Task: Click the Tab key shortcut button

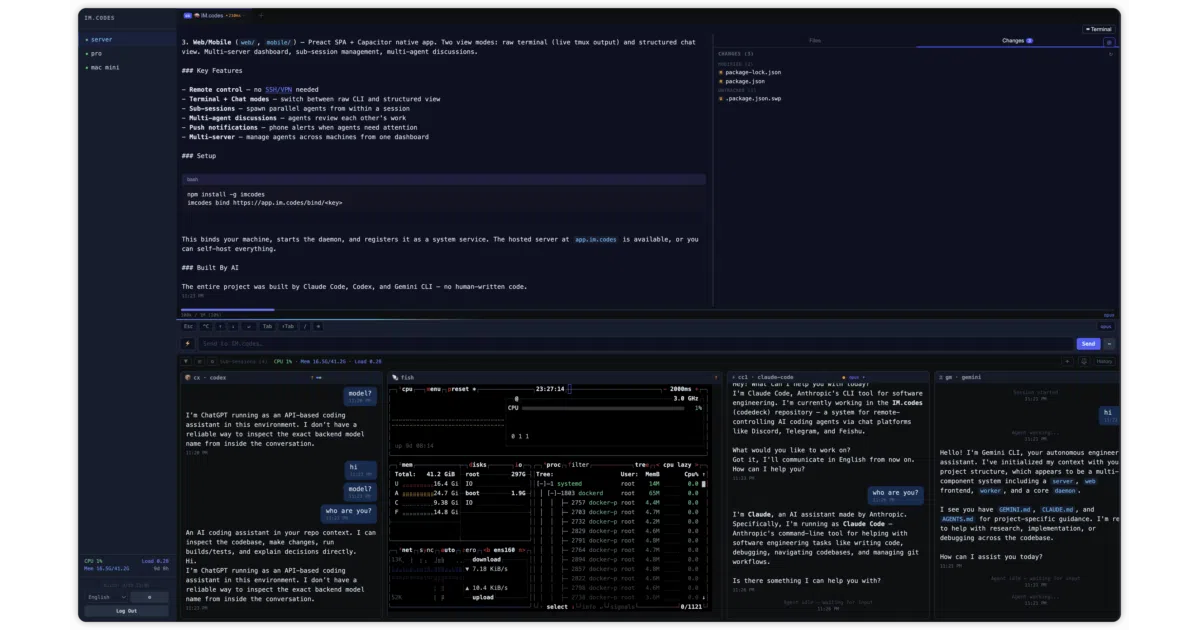Action: tap(267, 326)
